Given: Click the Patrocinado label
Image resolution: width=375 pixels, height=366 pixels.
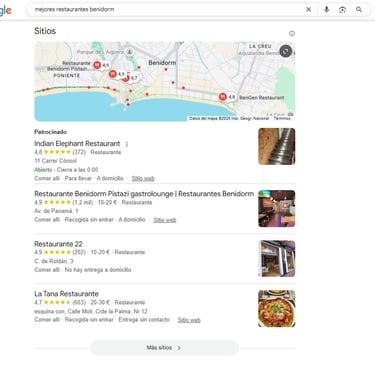Looking at the screenshot, I should coord(50,132).
